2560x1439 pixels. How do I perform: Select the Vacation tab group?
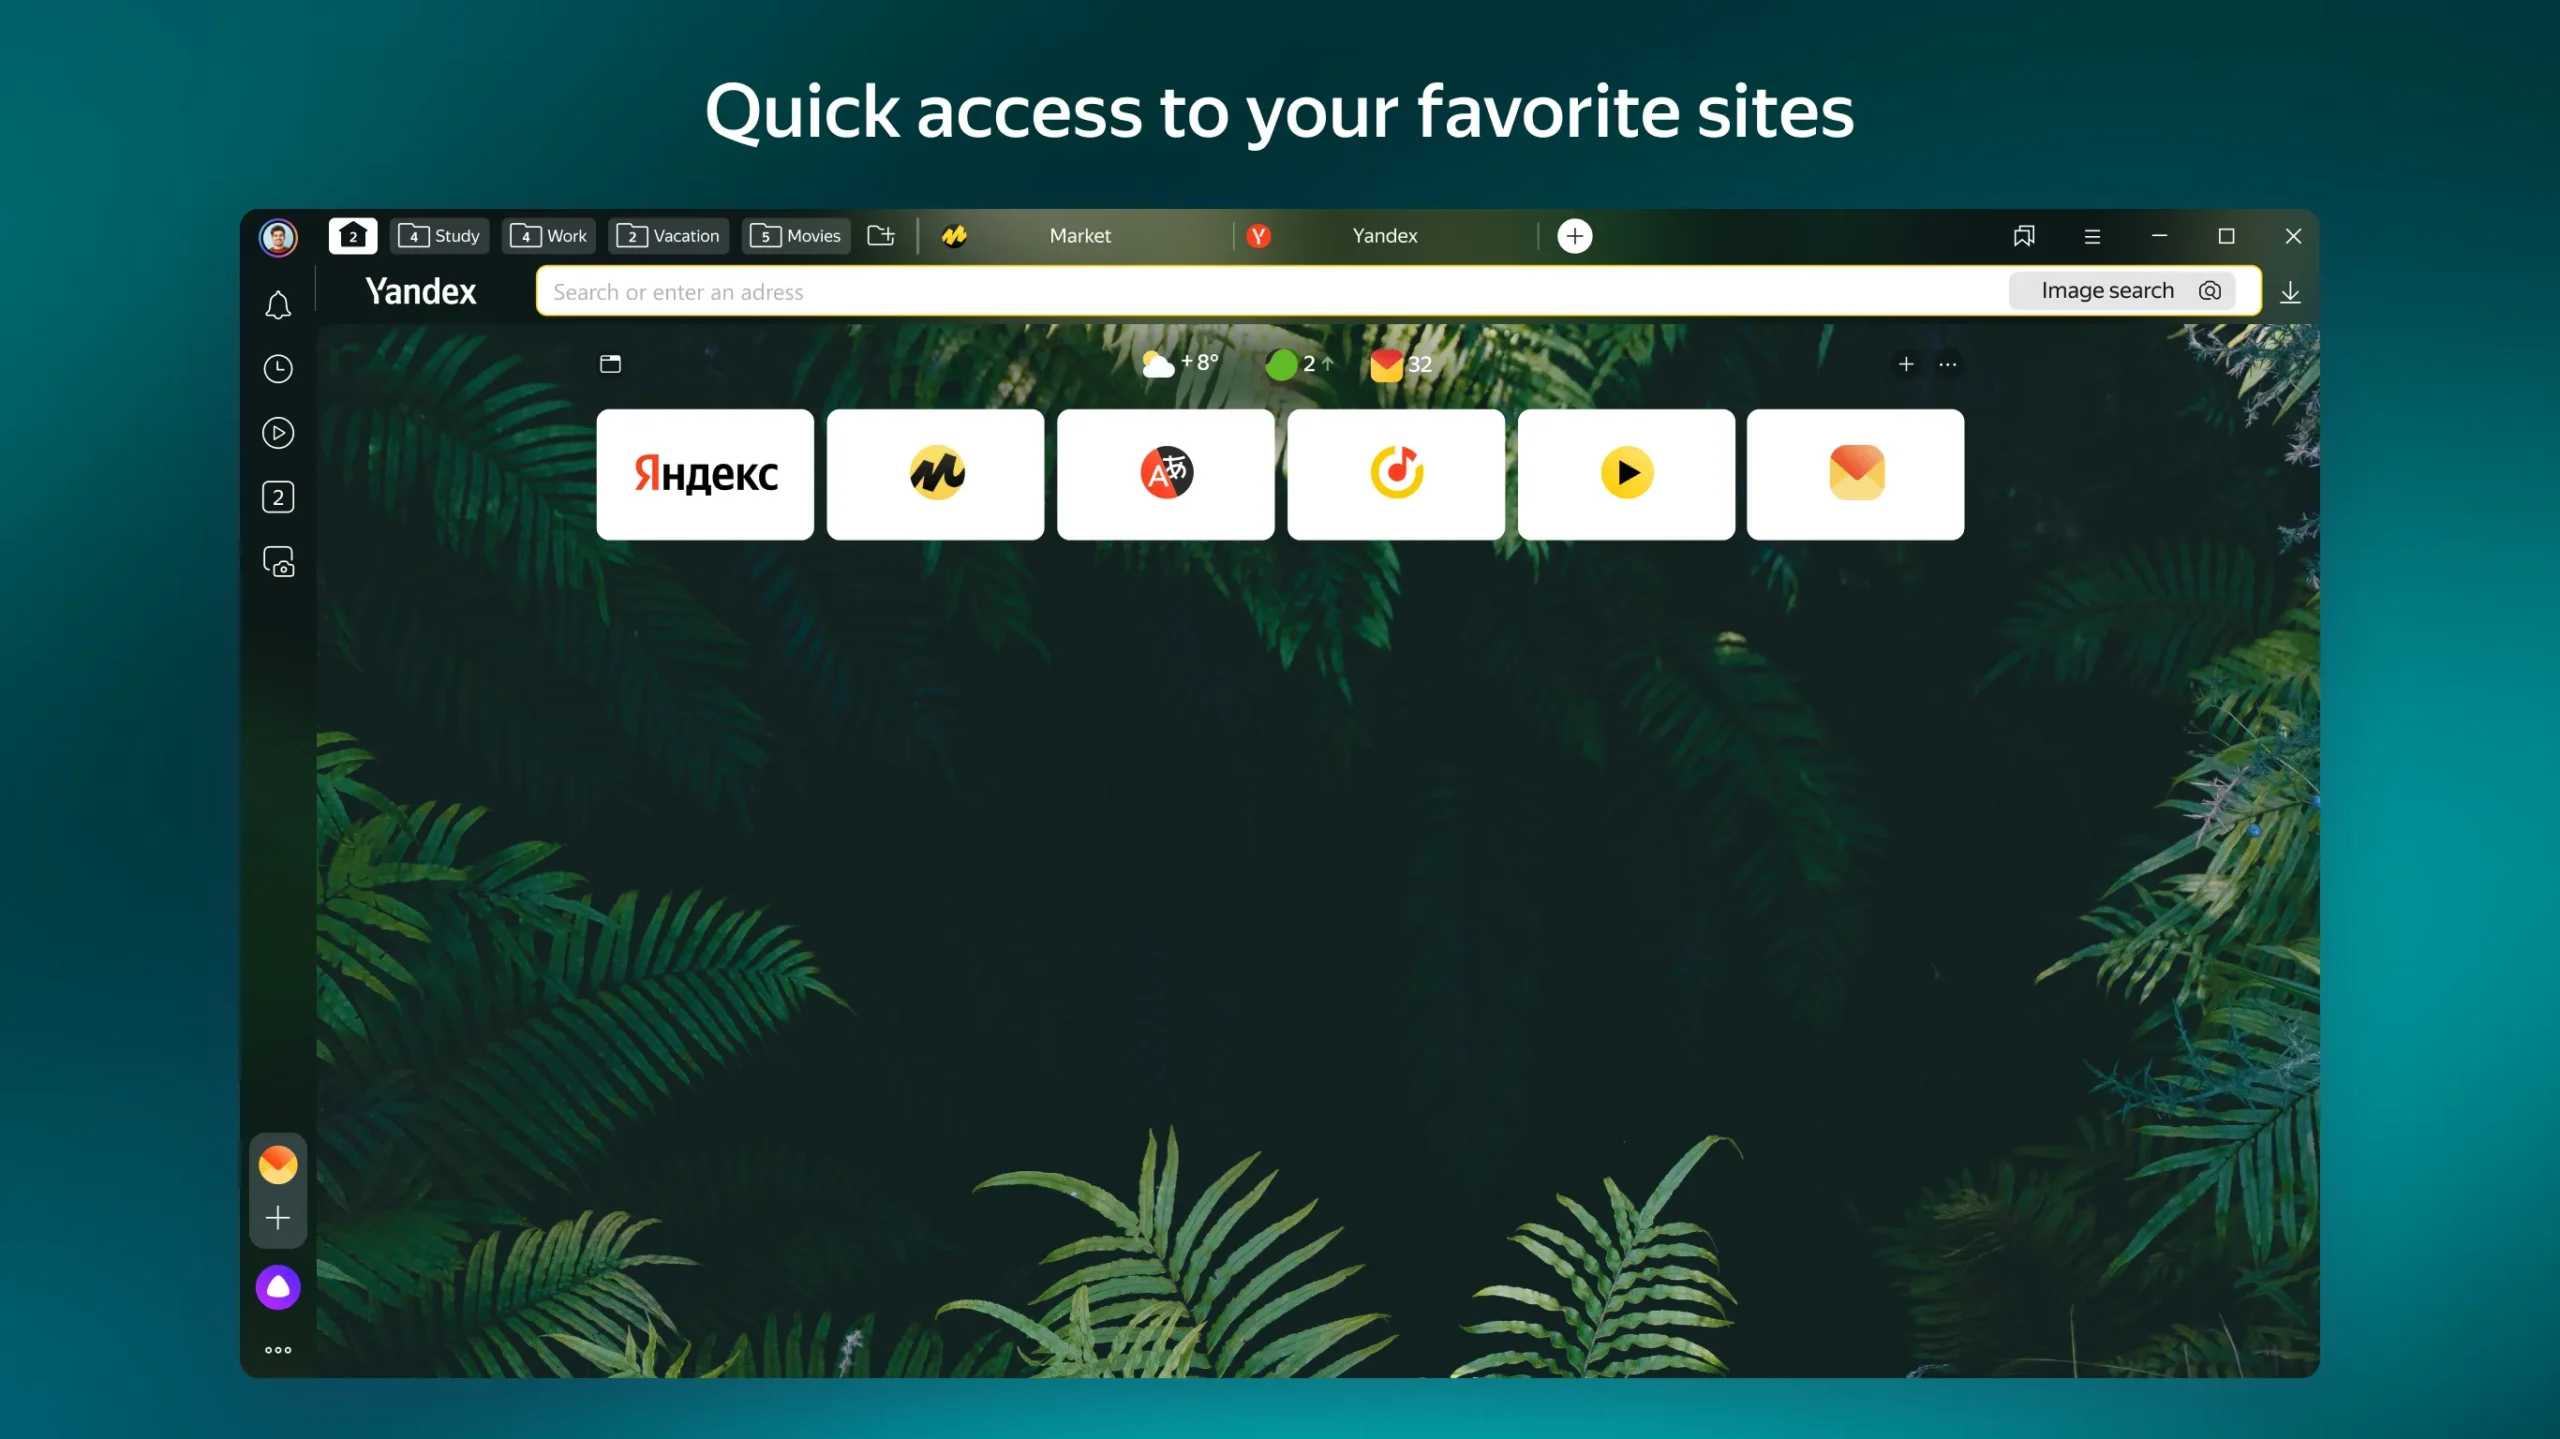coord(669,236)
